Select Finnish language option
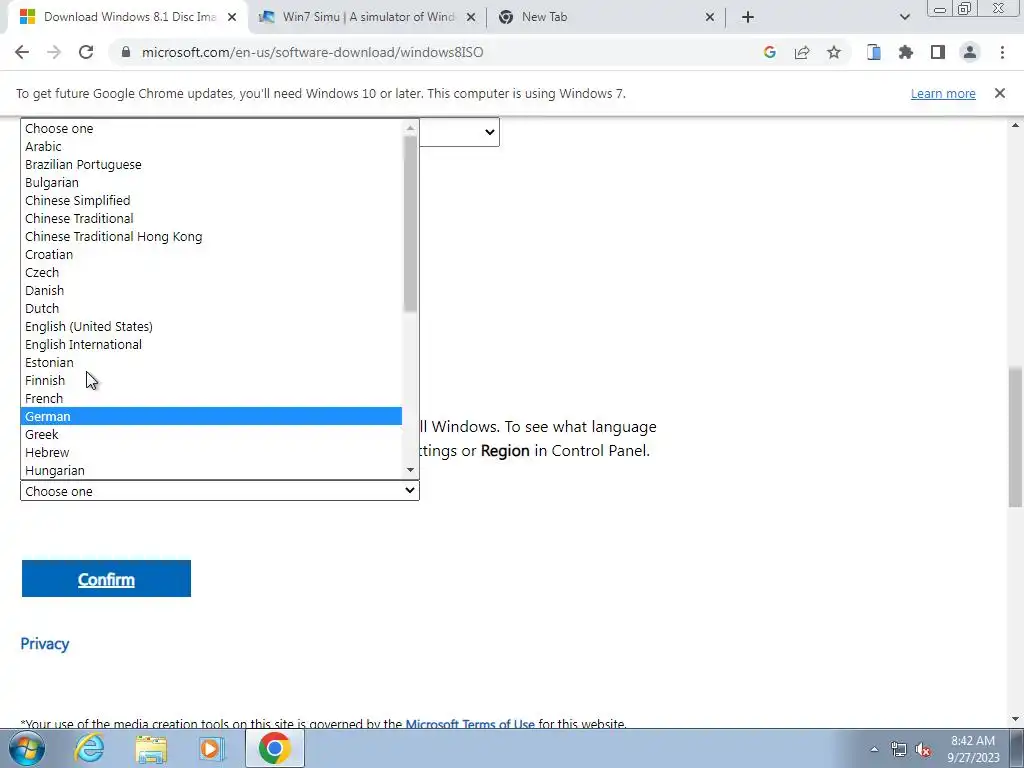 [x=211, y=380]
